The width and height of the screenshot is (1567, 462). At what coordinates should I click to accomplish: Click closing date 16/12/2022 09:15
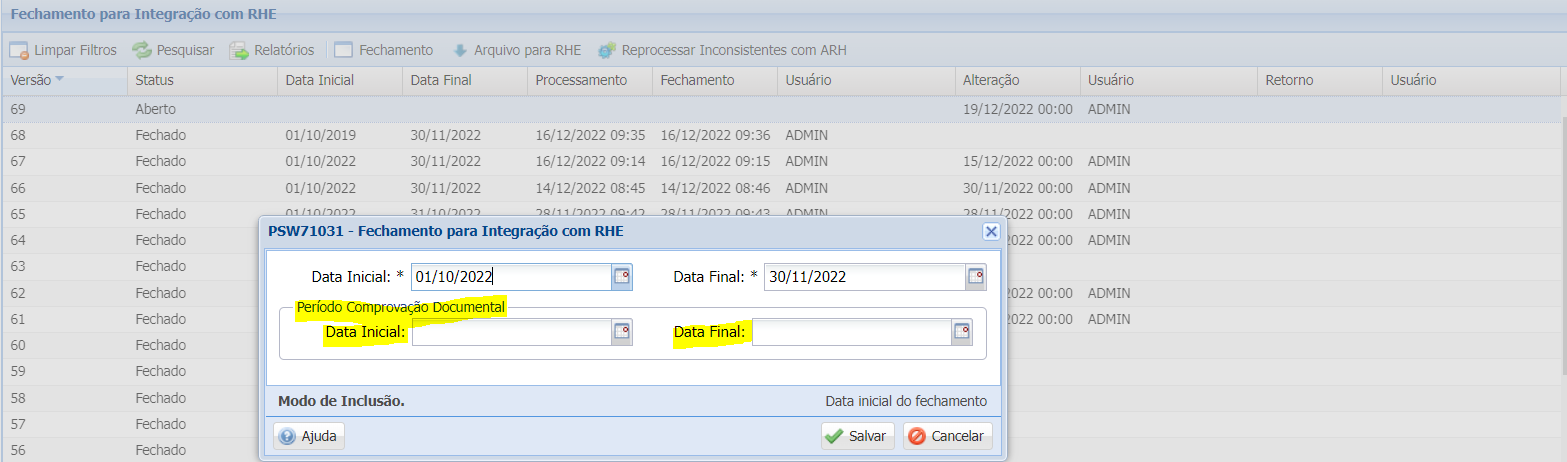715,161
